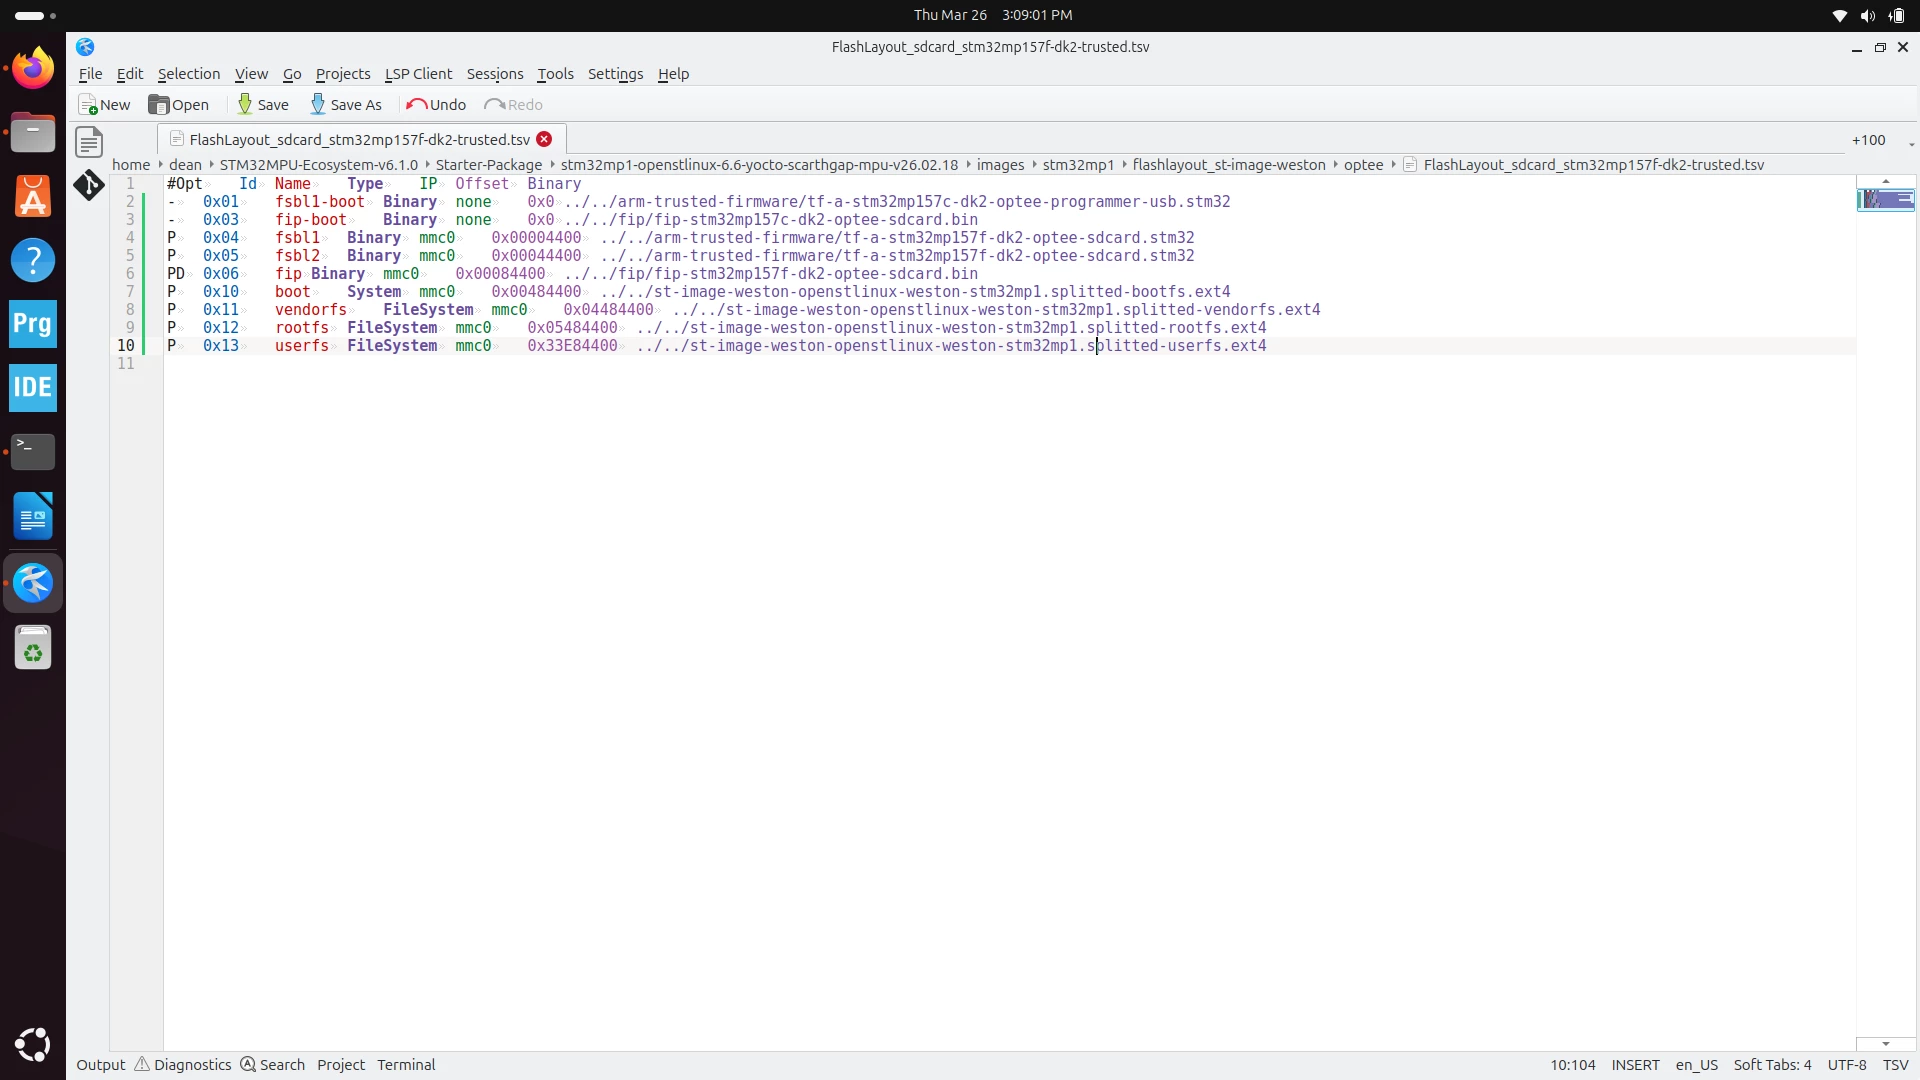This screenshot has height=1080, width=1920.
Task: Click scrollbar up arrow above minimap
Action: [1886, 181]
